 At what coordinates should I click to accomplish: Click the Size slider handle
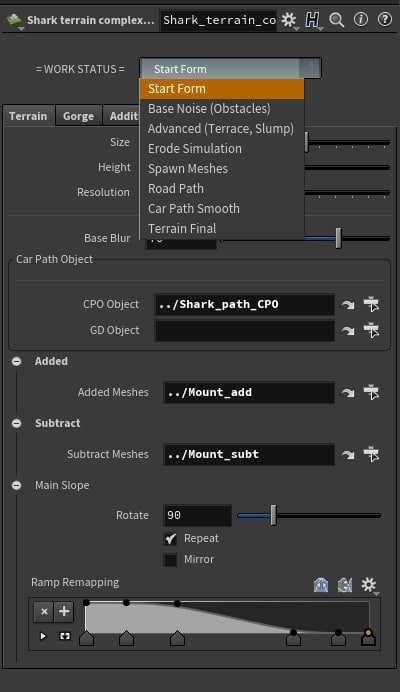pyautogui.click(x=306, y=143)
